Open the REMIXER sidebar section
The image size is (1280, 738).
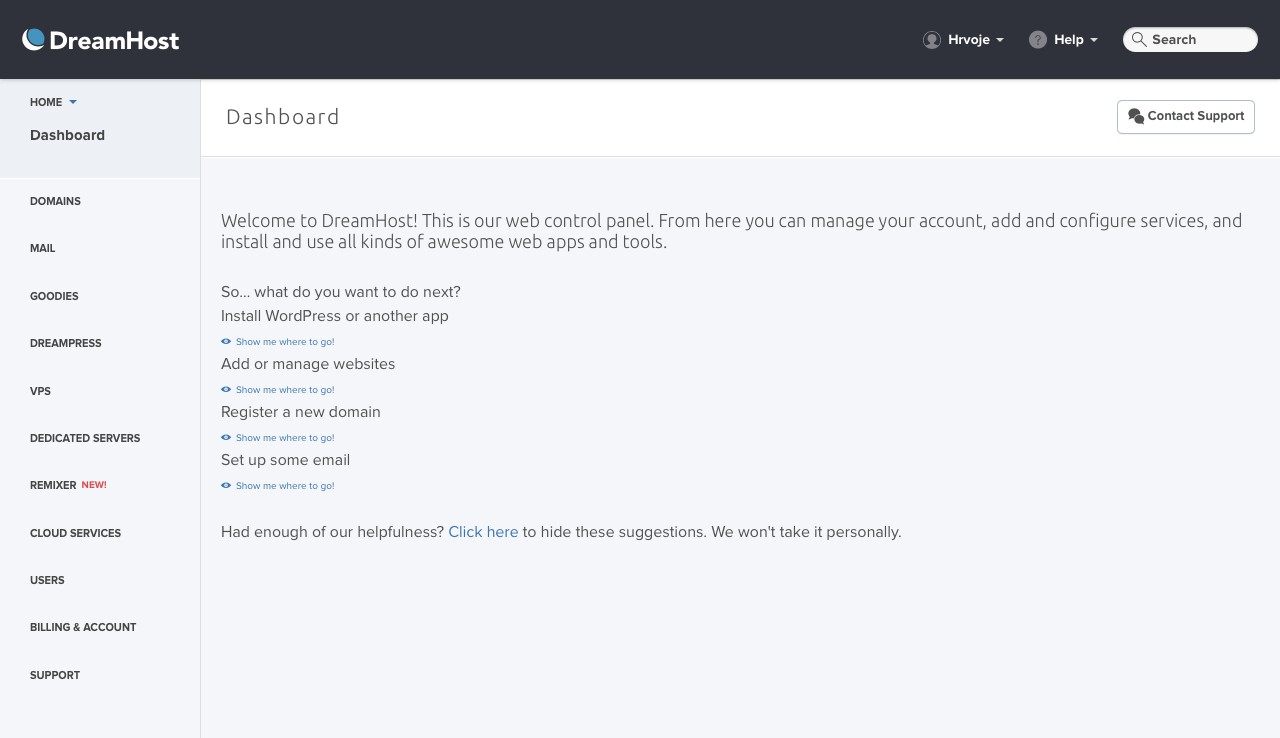[x=53, y=485]
